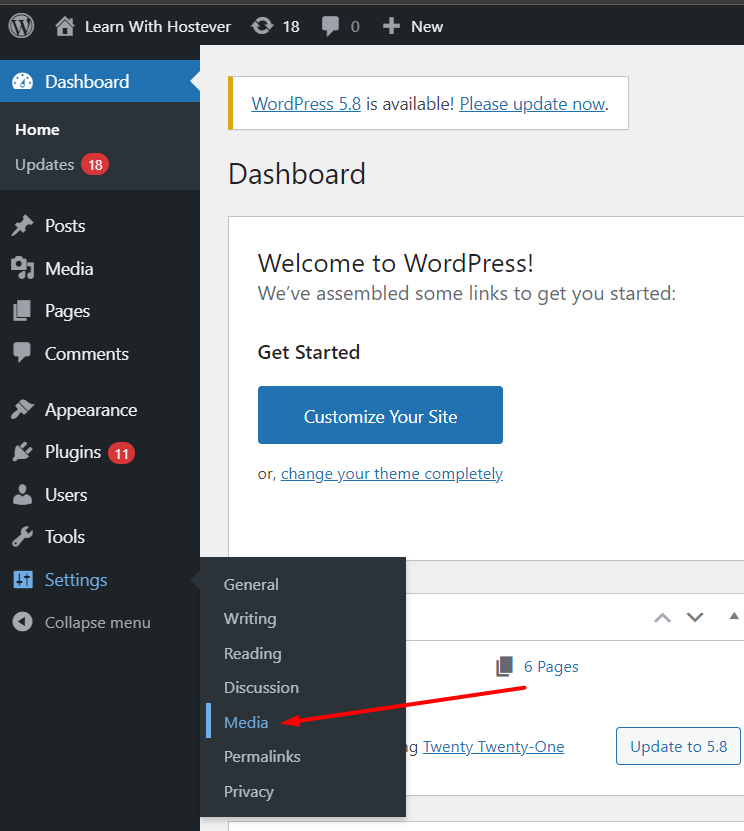Click the plus icon next to New
The height and width of the screenshot is (831, 744).
click(x=391, y=26)
